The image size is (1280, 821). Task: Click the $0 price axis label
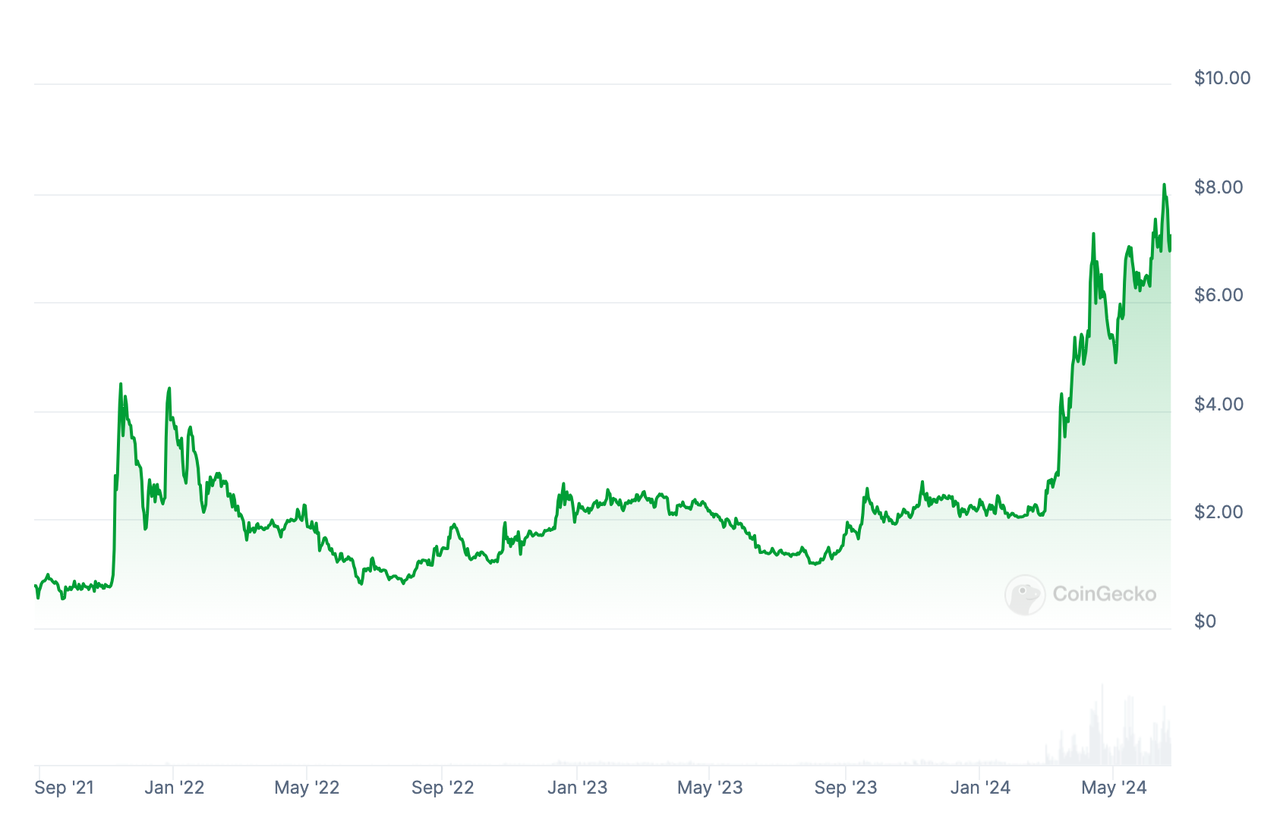pos(1205,621)
